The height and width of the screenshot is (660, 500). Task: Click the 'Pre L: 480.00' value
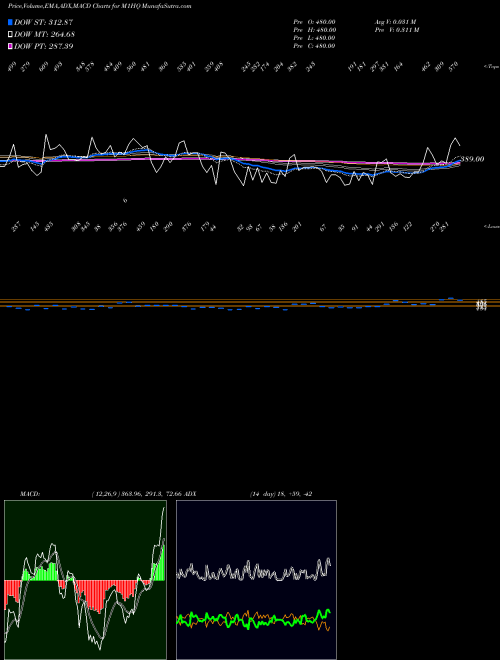pyautogui.click(x=314, y=38)
